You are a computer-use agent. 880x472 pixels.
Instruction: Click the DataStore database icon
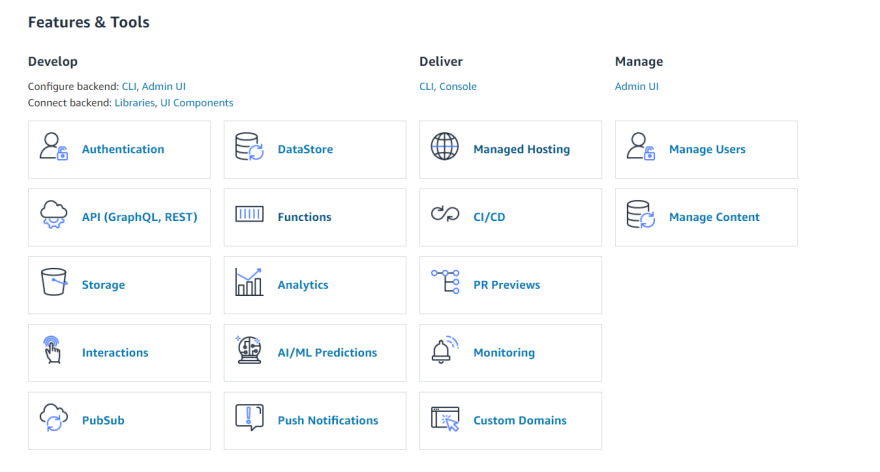[x=249, y=146]
